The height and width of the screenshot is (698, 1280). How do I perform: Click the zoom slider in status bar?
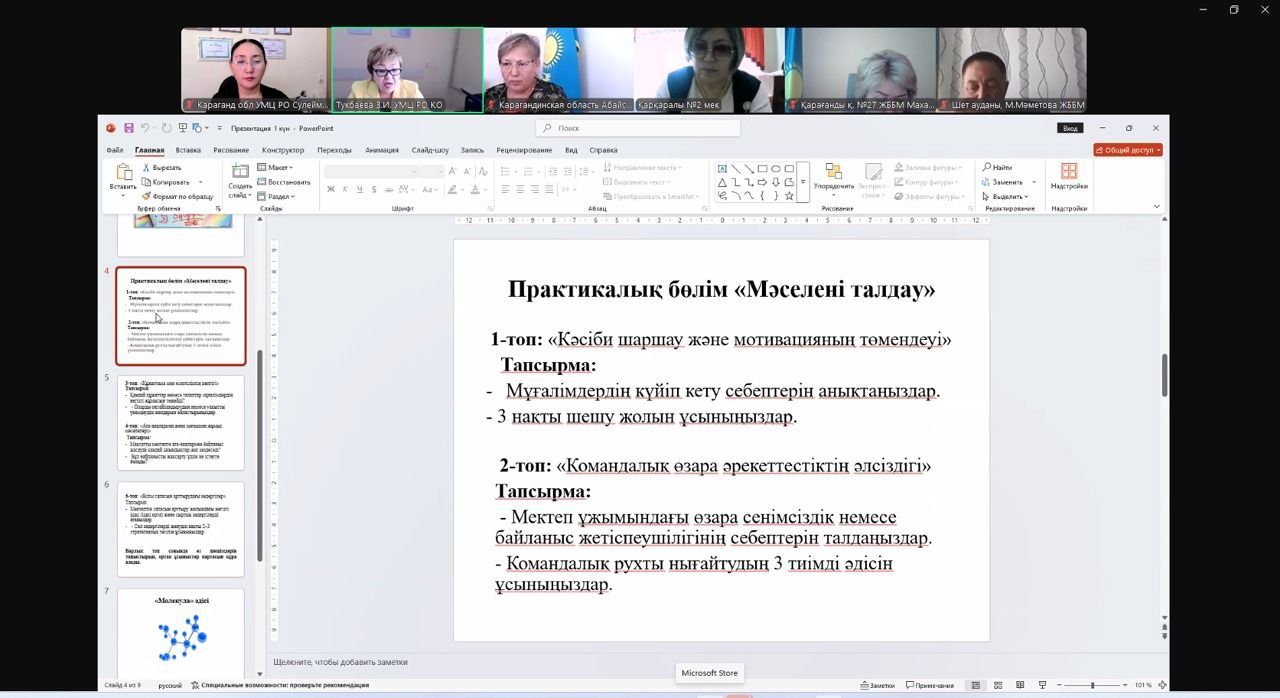[1092, 685]
